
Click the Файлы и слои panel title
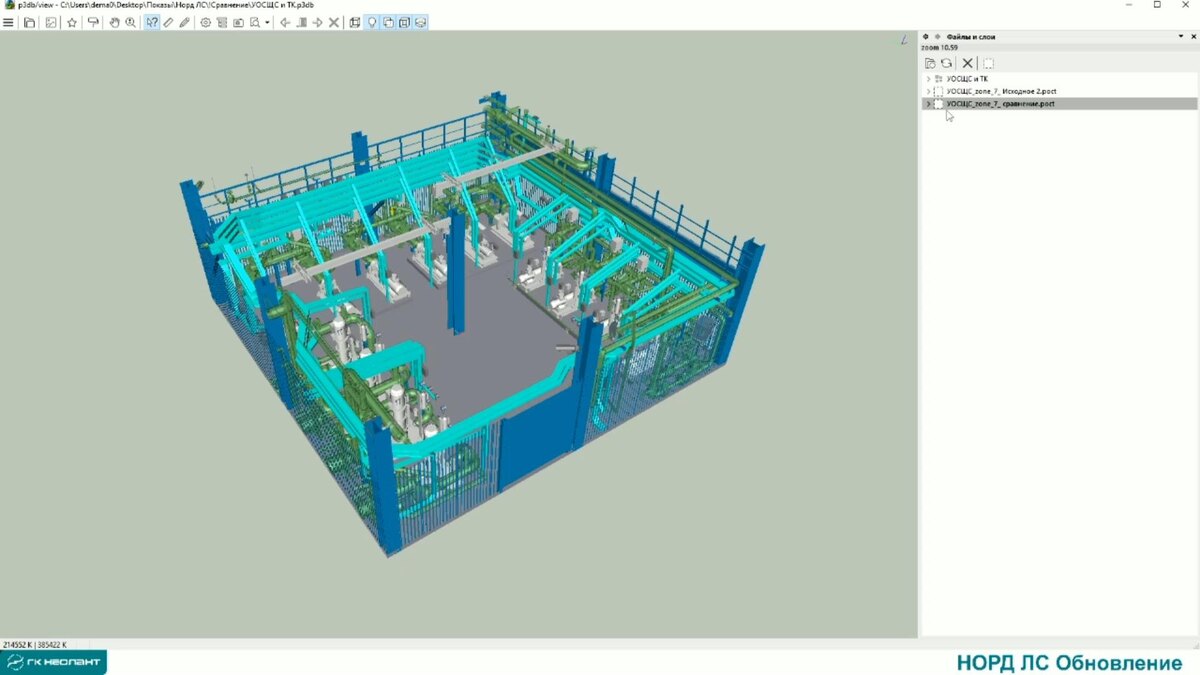(971, 37)
